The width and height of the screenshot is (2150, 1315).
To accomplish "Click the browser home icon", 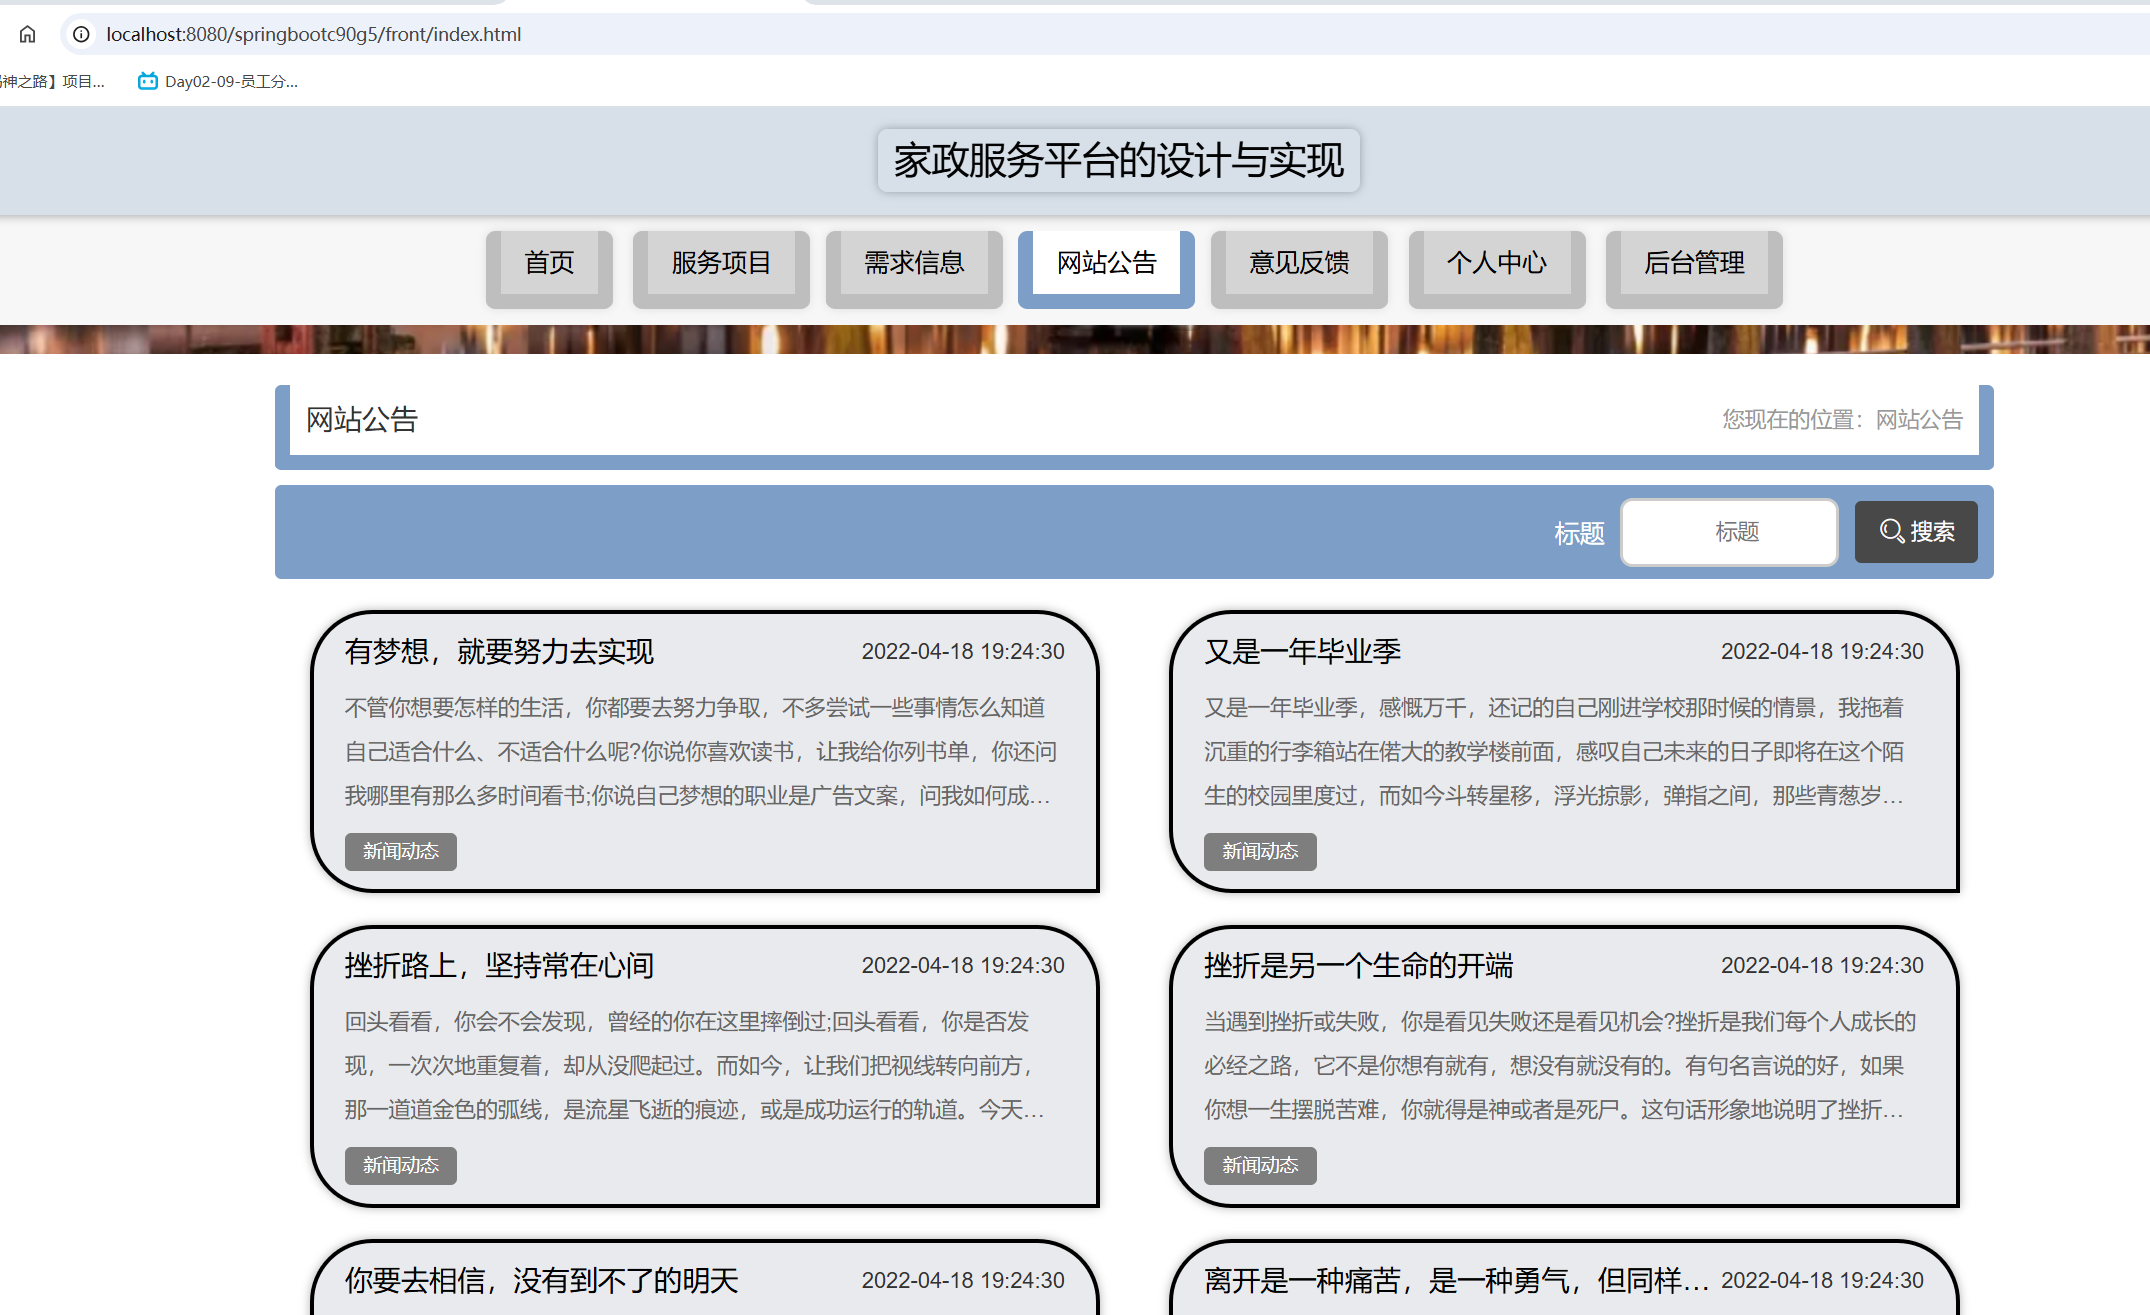I will (27, 34).
